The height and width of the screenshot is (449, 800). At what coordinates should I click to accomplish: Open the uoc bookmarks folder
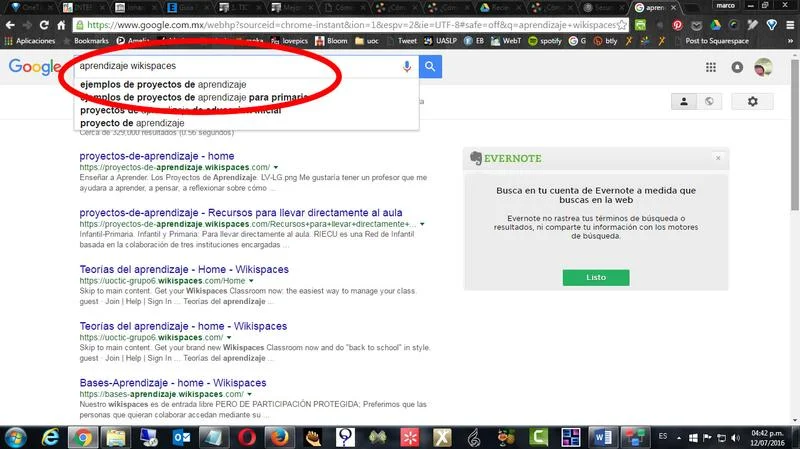click(x=367, y=41)
